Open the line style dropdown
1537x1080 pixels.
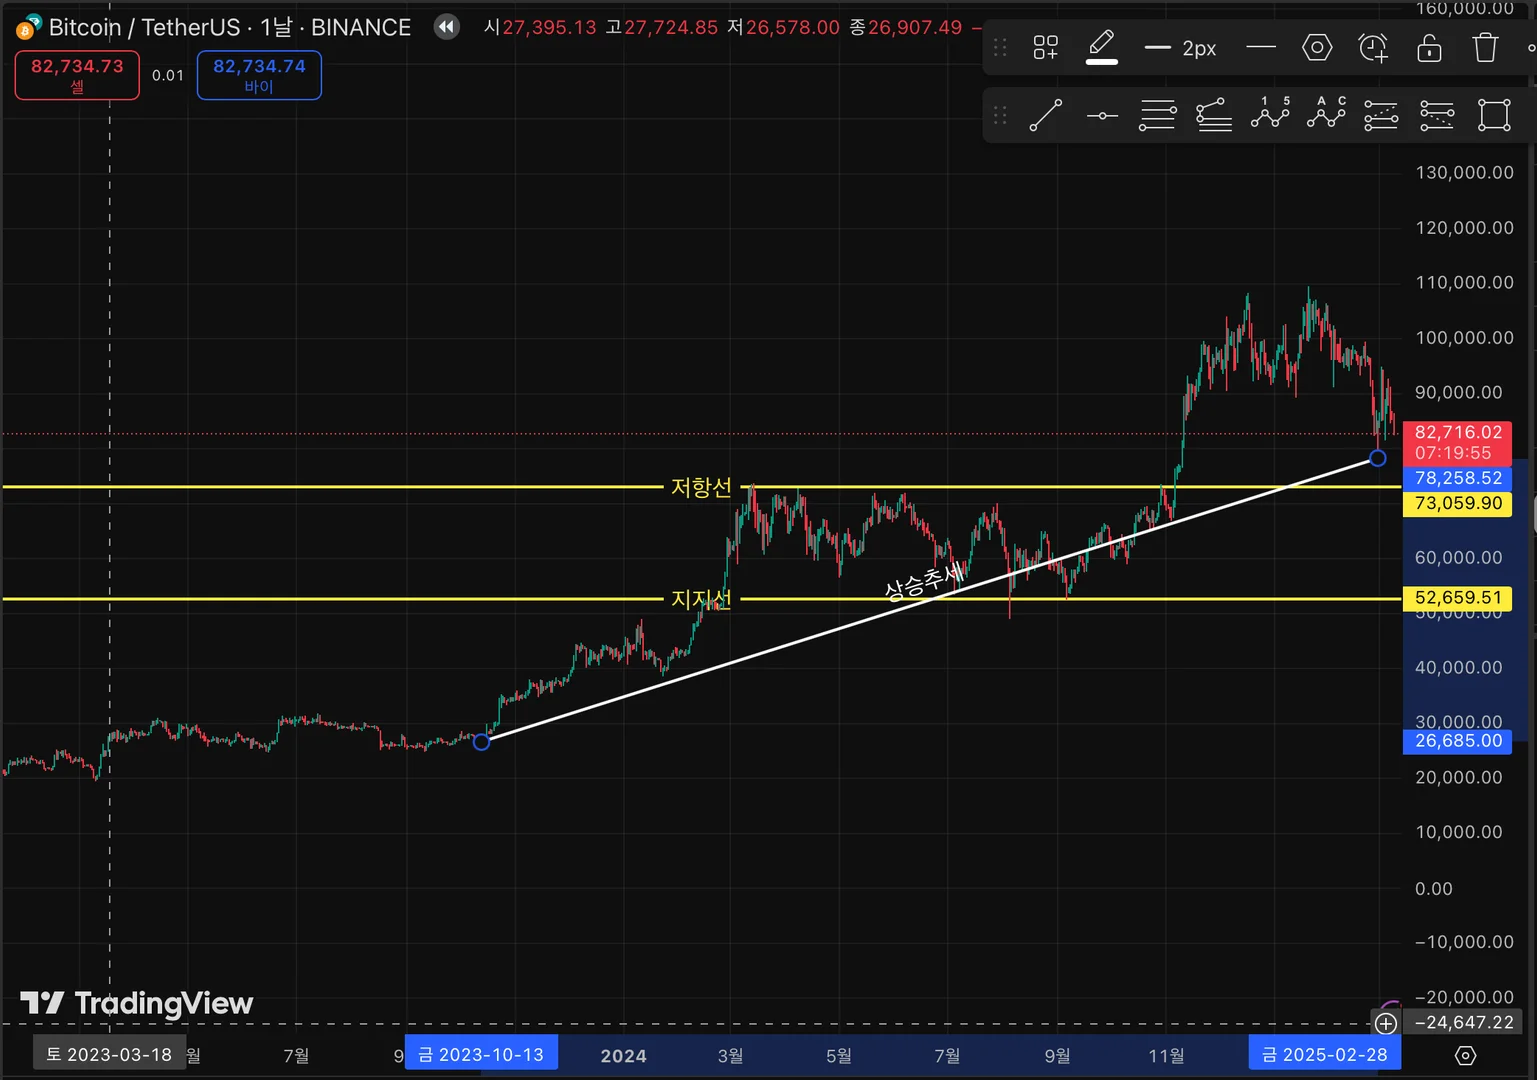[x=1261, y=47]
